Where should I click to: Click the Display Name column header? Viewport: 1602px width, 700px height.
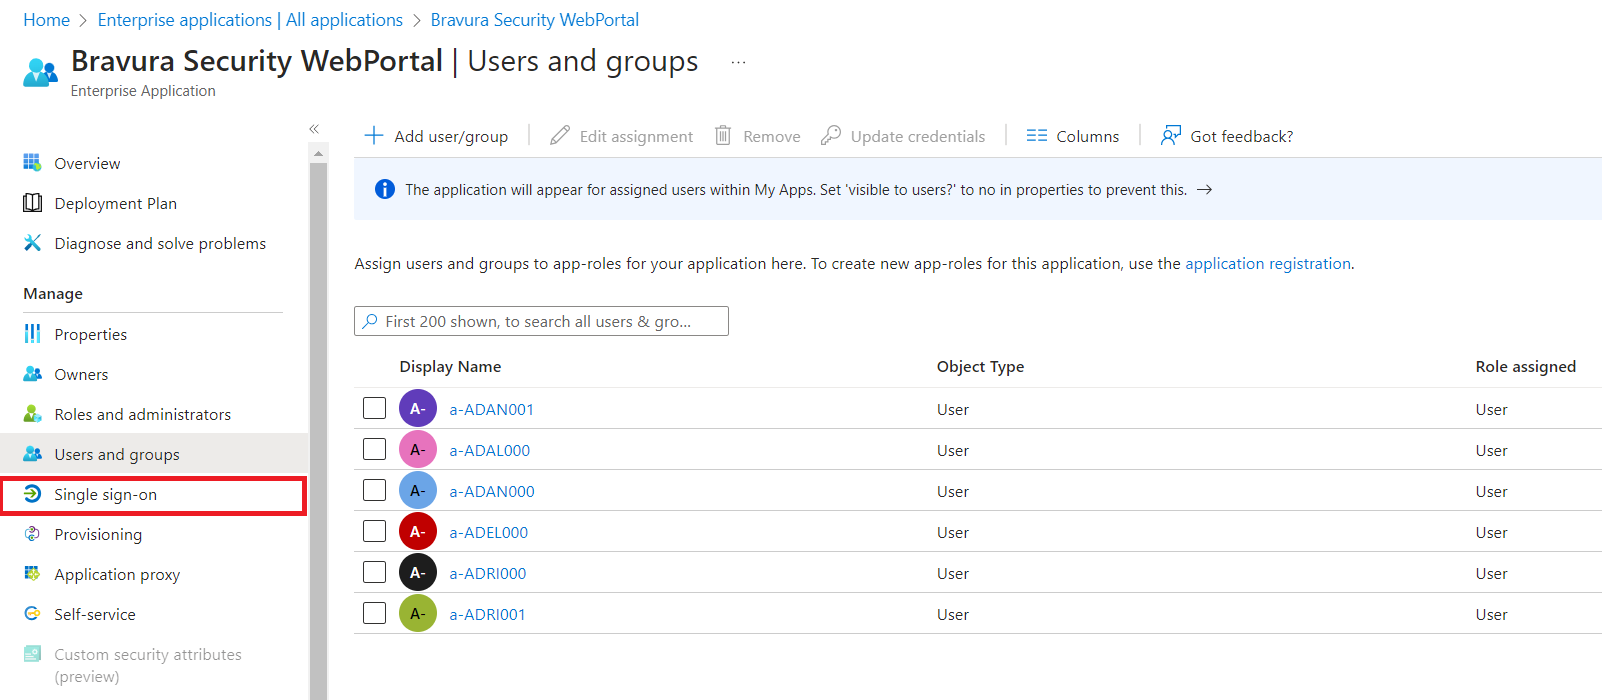[450, 366]
